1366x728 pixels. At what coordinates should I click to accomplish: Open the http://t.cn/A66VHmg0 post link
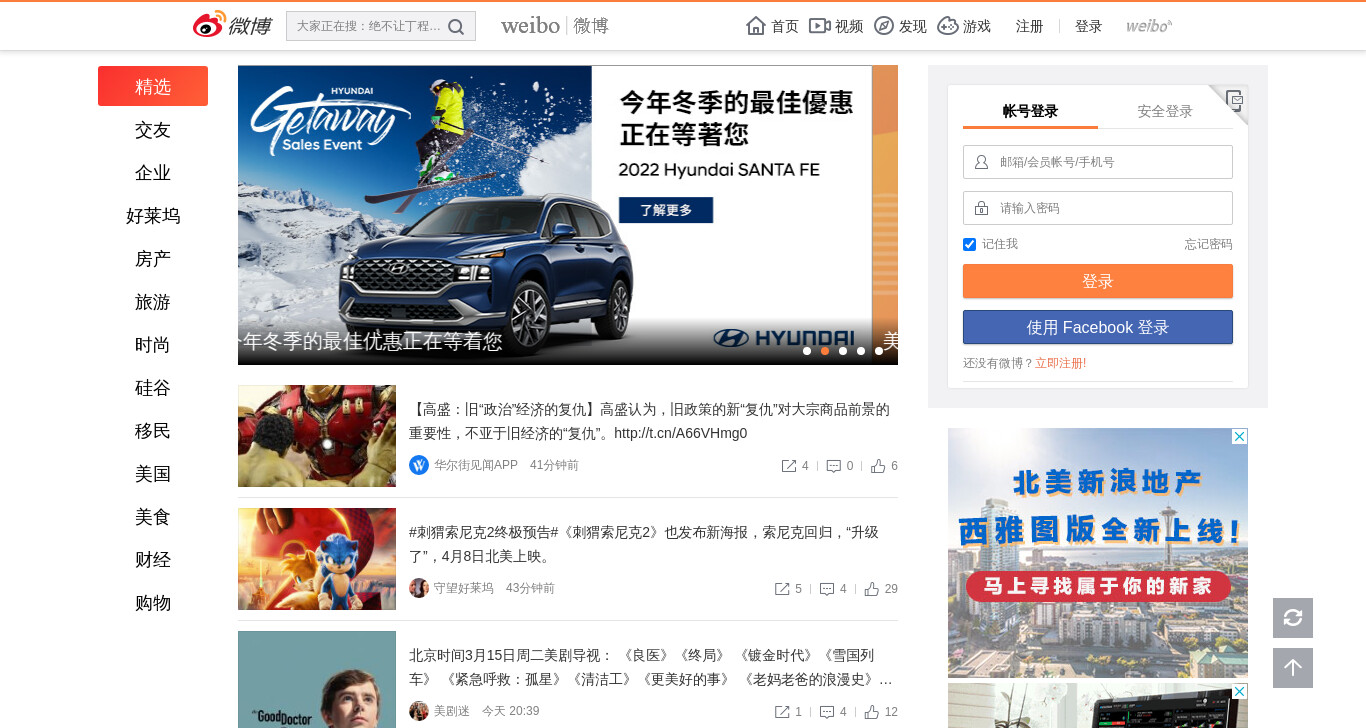coord(681,433)
